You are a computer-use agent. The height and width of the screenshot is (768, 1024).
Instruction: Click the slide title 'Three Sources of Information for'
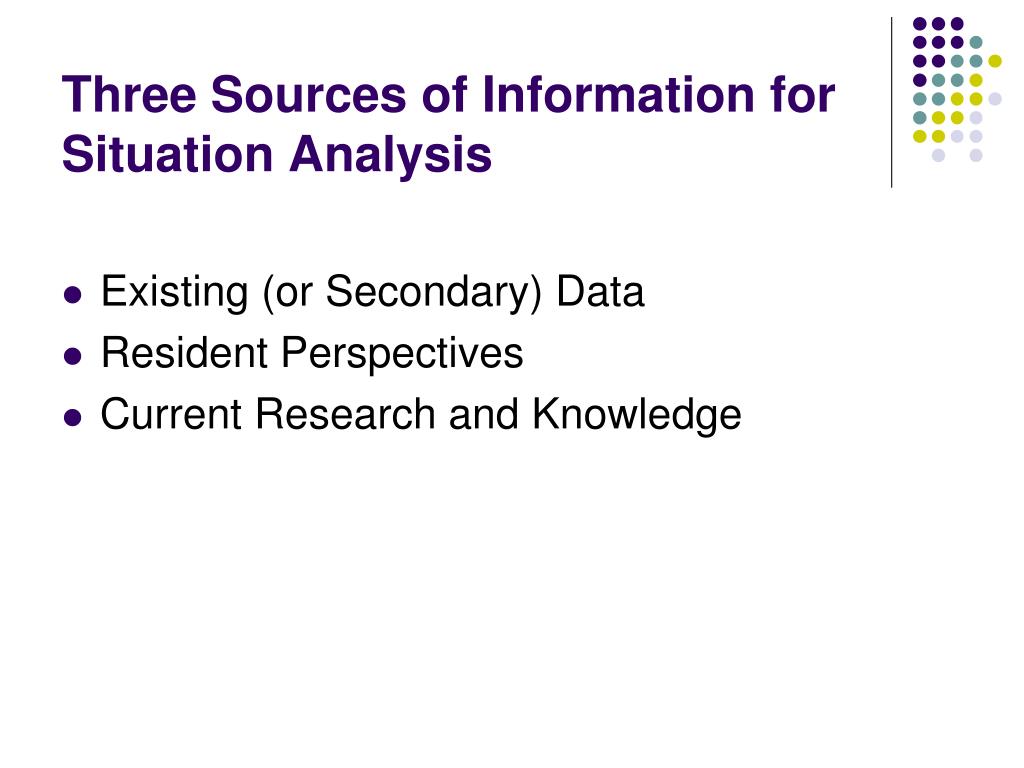(x=448, y=95)
